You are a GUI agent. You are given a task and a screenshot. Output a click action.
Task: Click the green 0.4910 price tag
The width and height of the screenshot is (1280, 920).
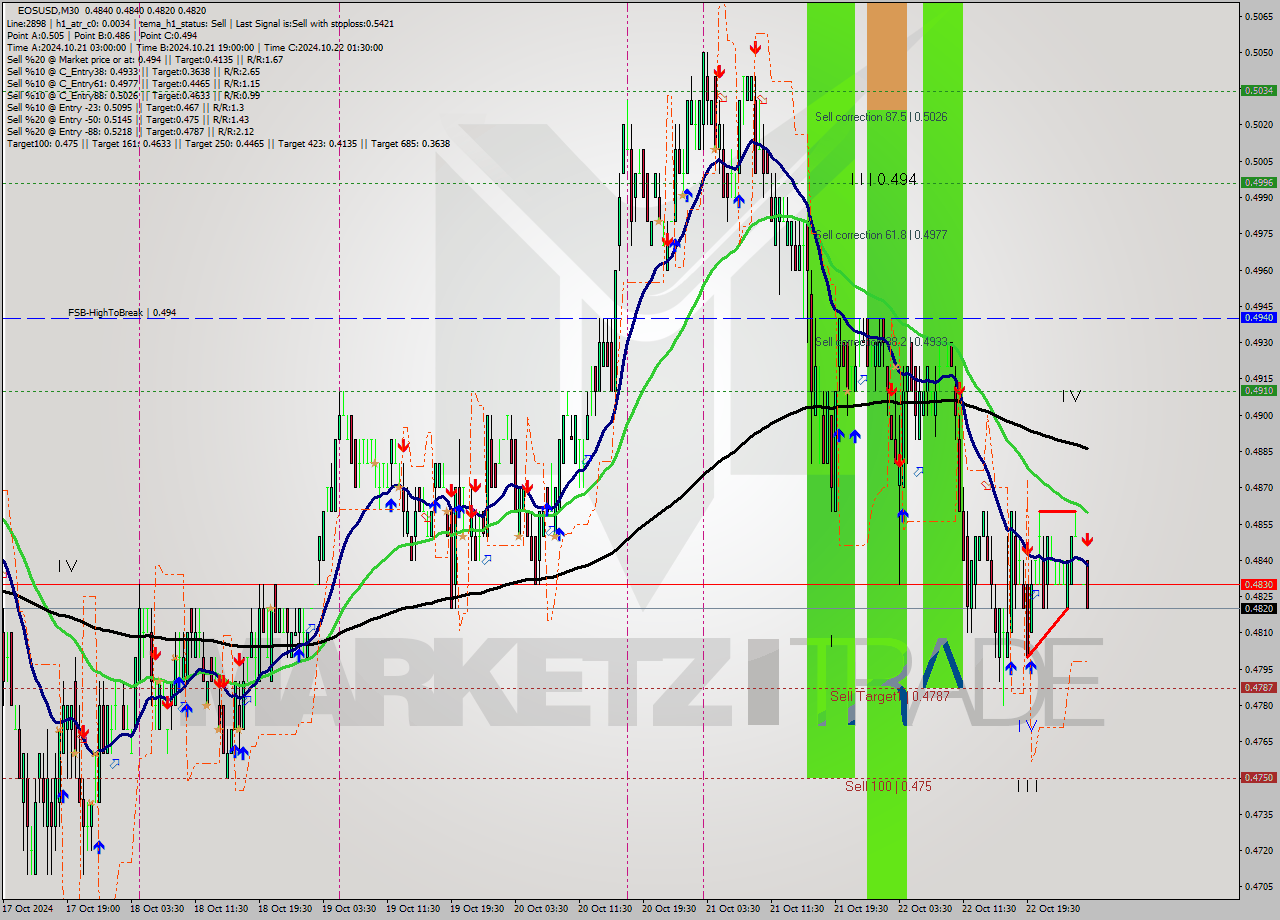(1258, 390)
